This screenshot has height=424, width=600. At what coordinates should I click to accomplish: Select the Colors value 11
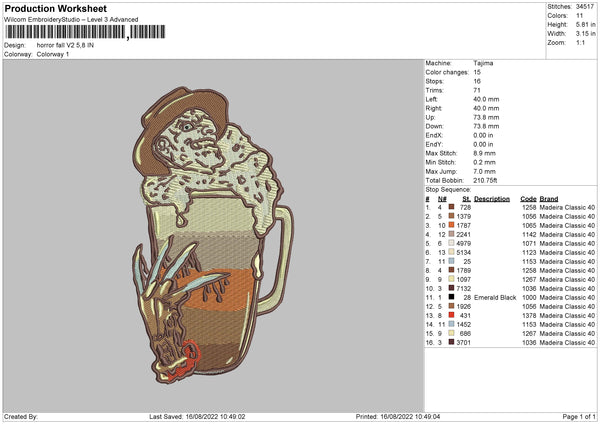point(580,16)
